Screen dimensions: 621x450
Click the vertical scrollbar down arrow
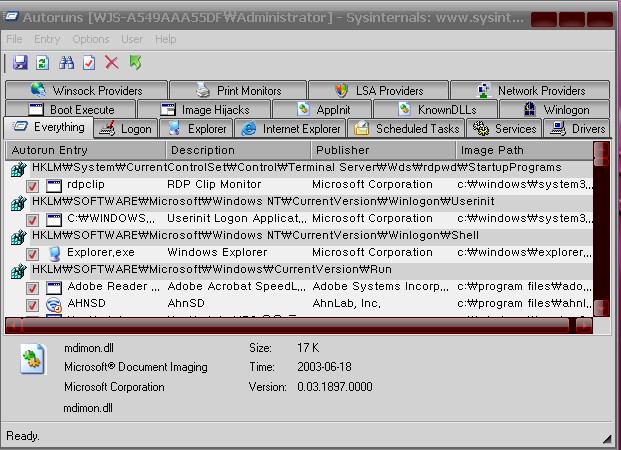point(601,307)
